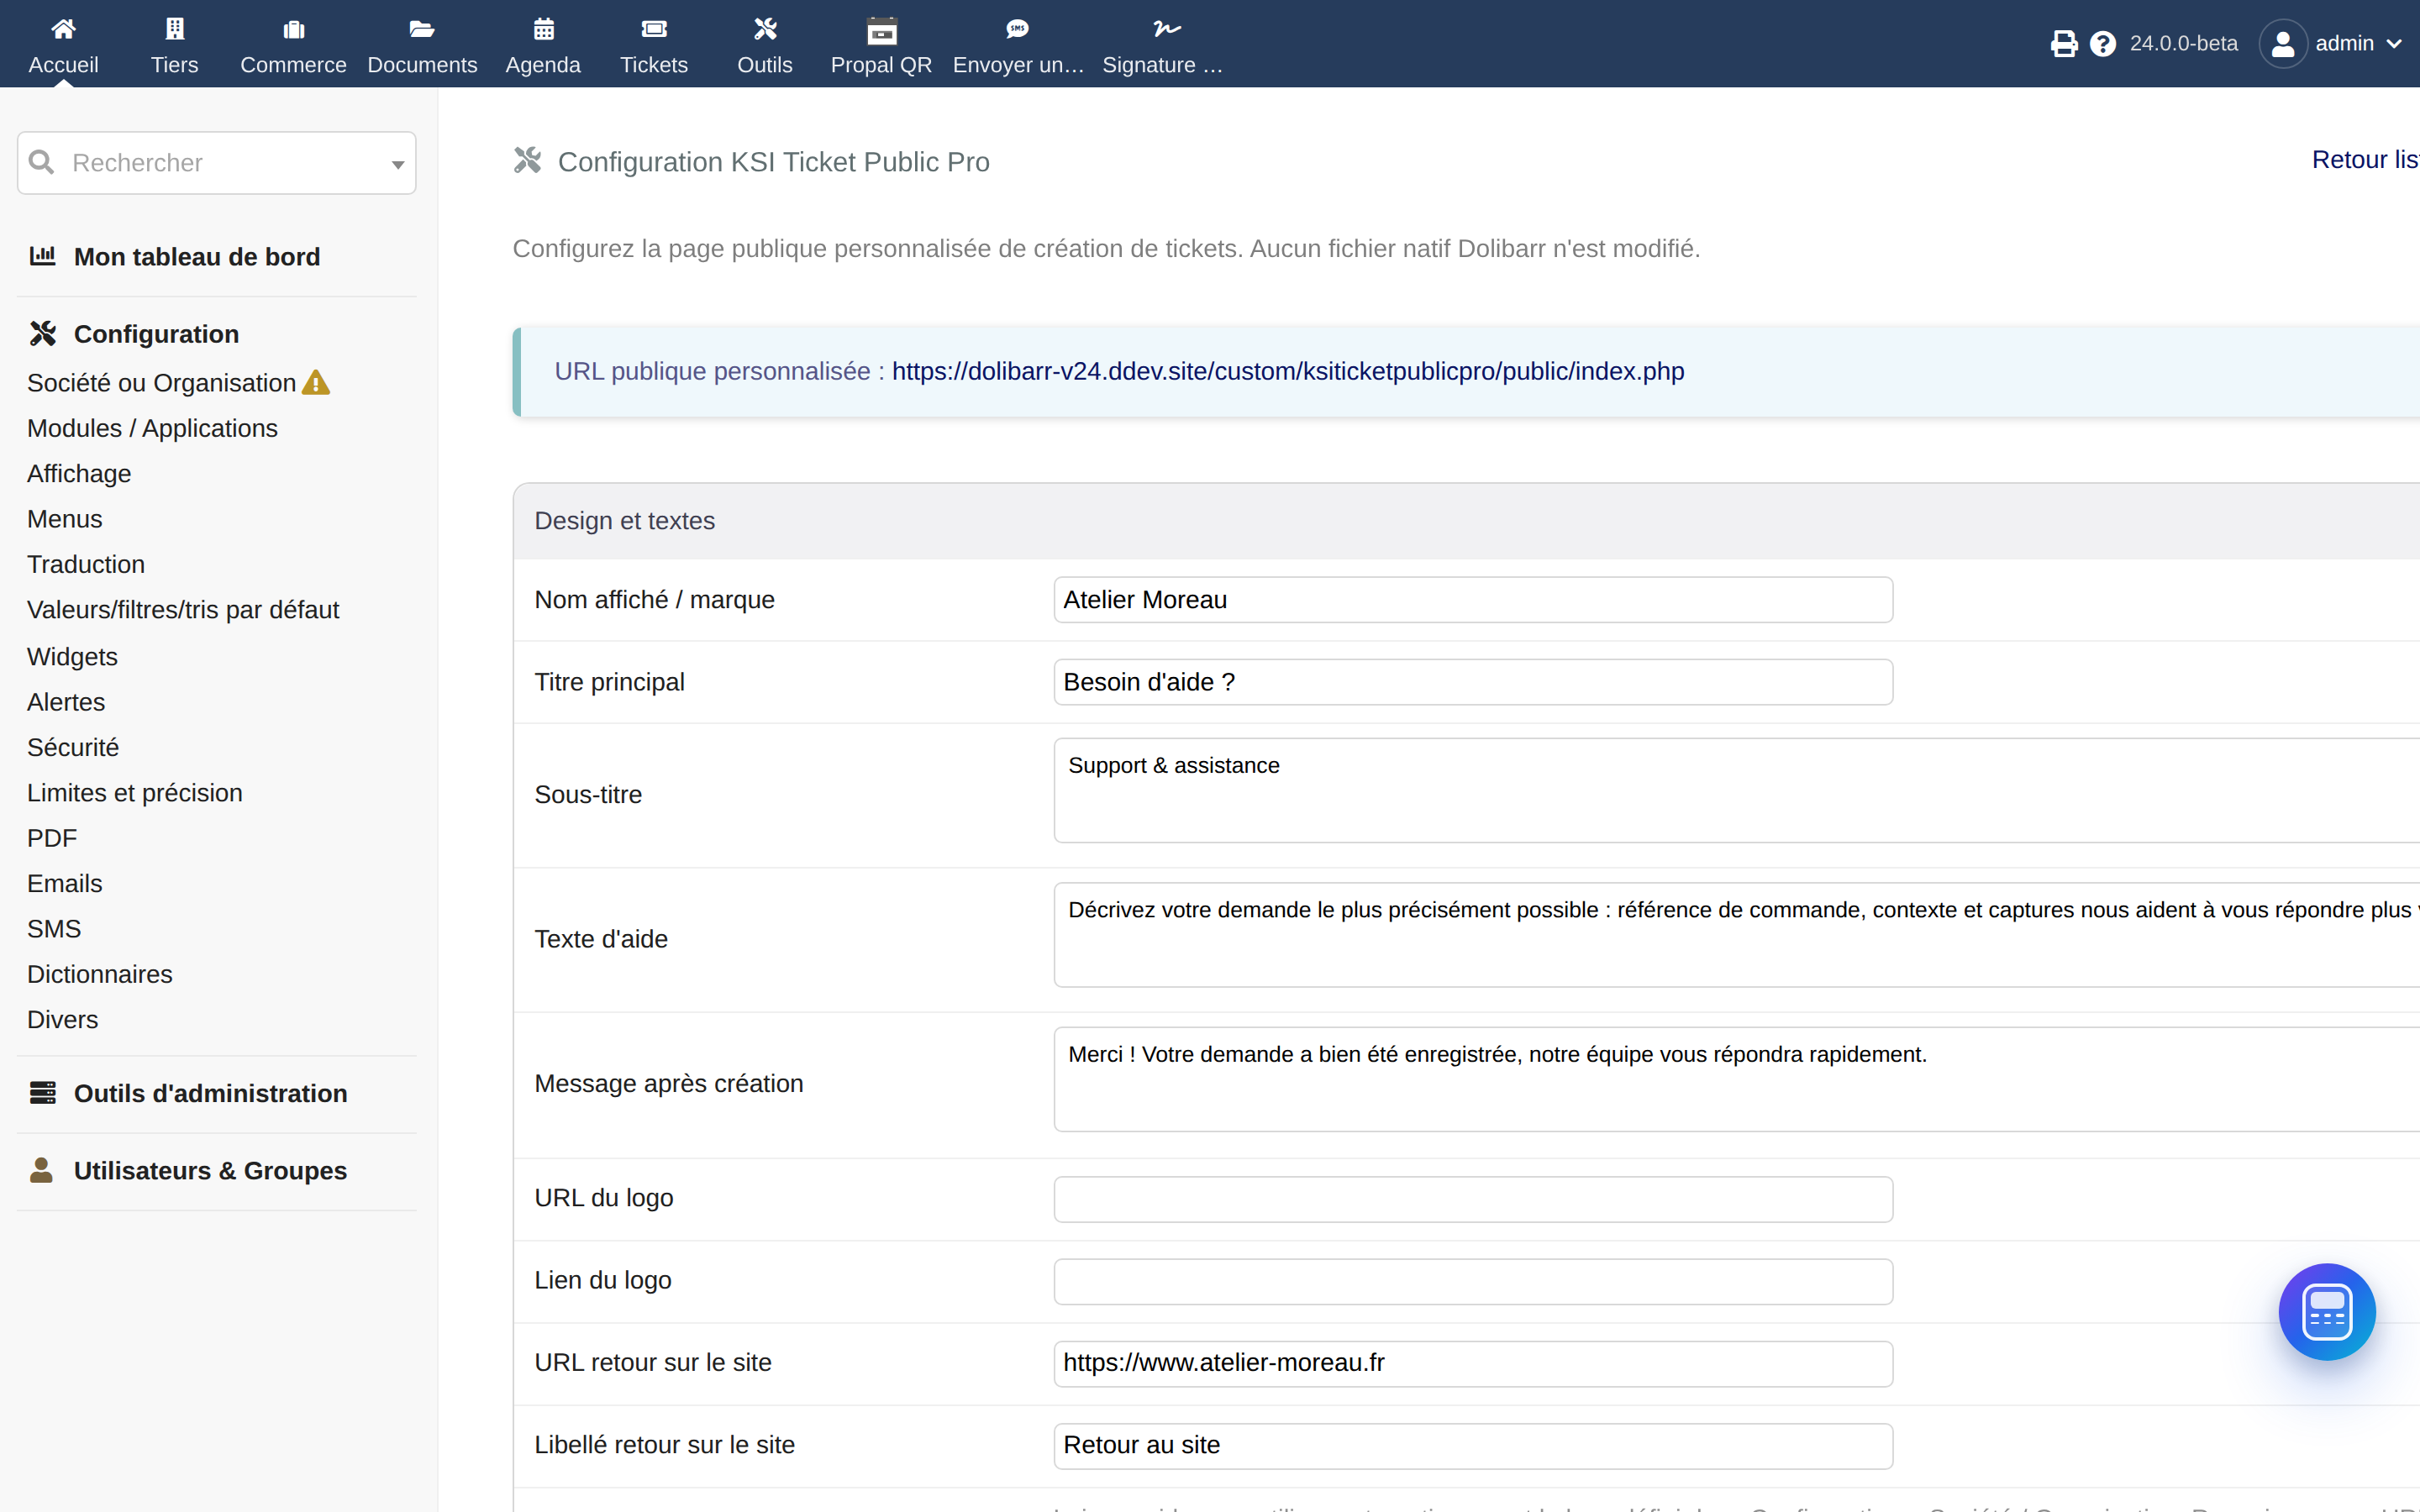2420x1512 pixels.
Task: Open the Commerce briefcase icon
Action: click(x=293, y=29)
